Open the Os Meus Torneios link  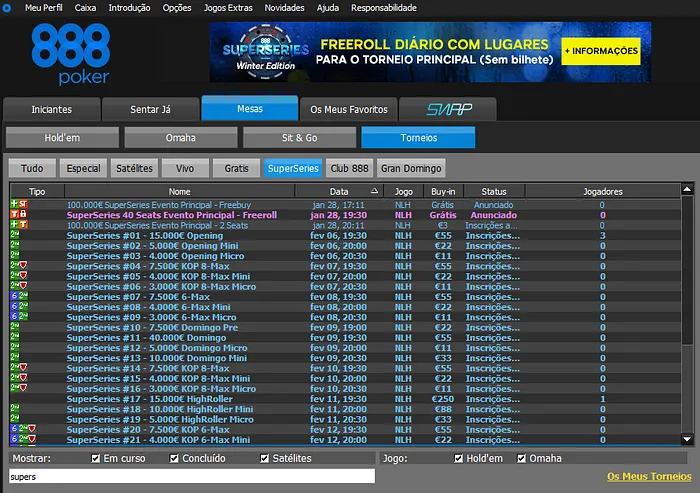tap(649, 476)
